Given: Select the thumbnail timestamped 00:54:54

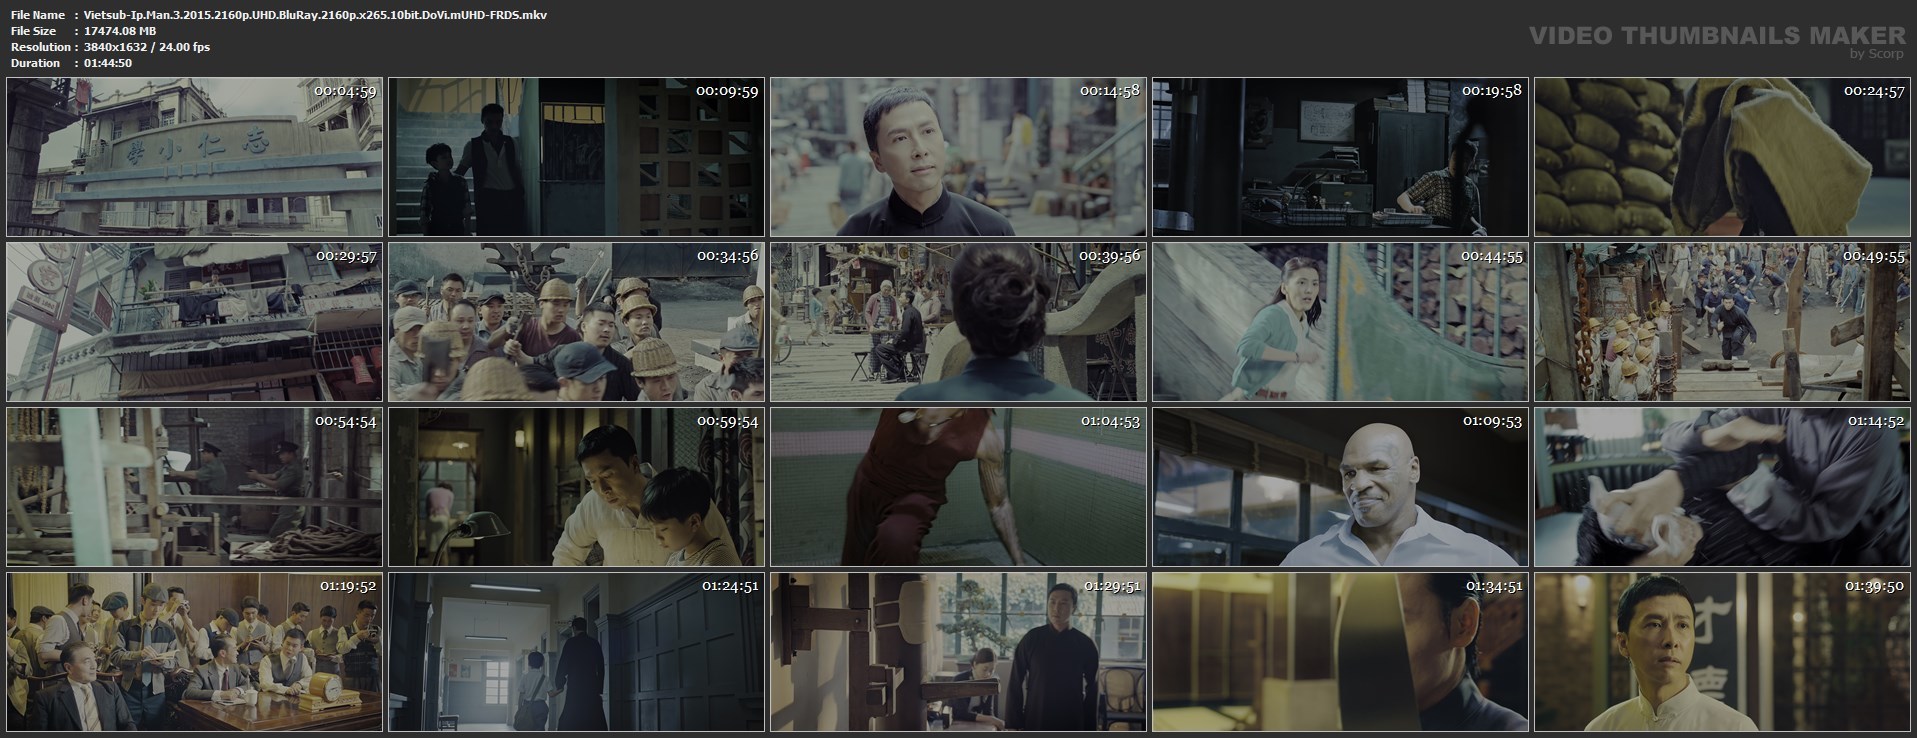Looking at the screenshot, I should coord(194,487).
